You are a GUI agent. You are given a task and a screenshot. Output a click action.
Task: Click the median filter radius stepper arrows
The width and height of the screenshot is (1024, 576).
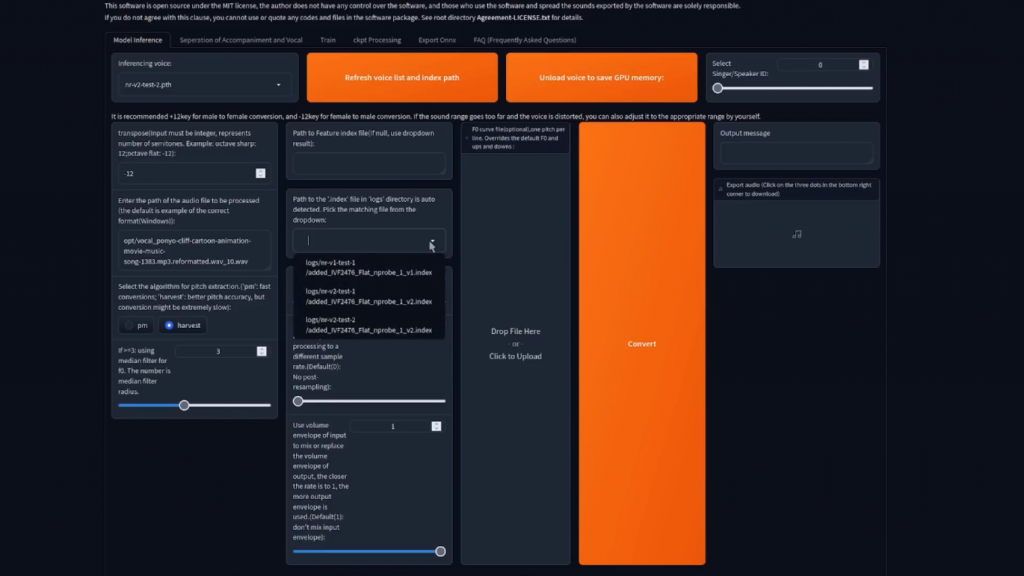point(261,351)
